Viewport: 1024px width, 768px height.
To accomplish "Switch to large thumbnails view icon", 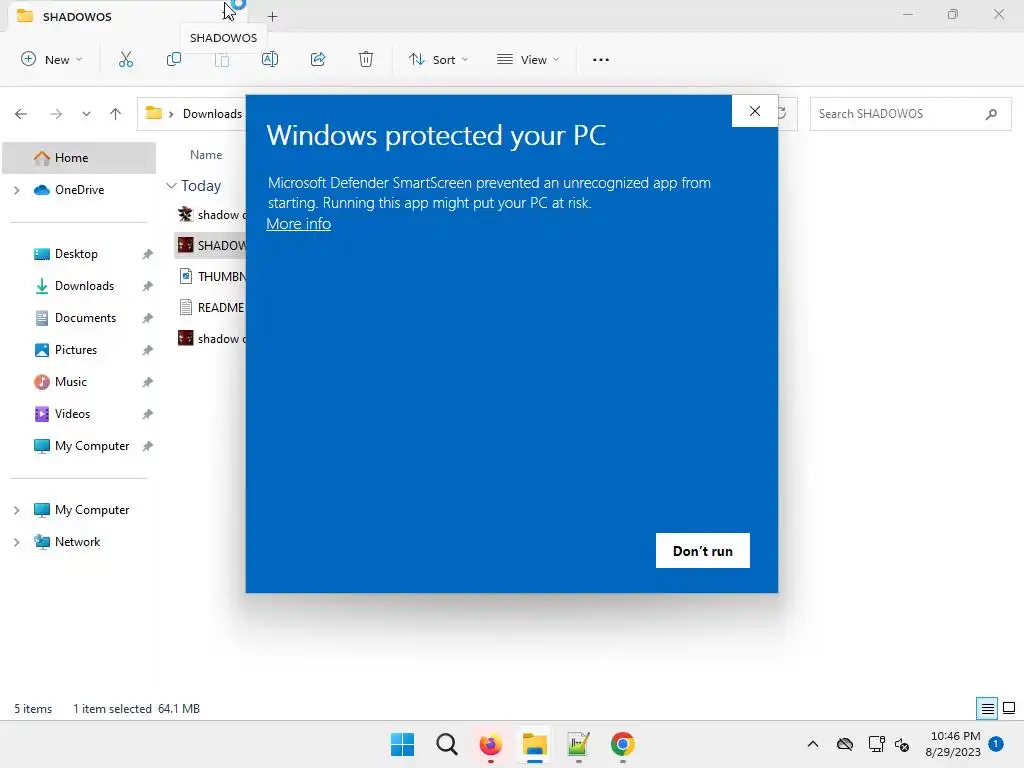I will pyautogui.click(x=1009, y=709).
